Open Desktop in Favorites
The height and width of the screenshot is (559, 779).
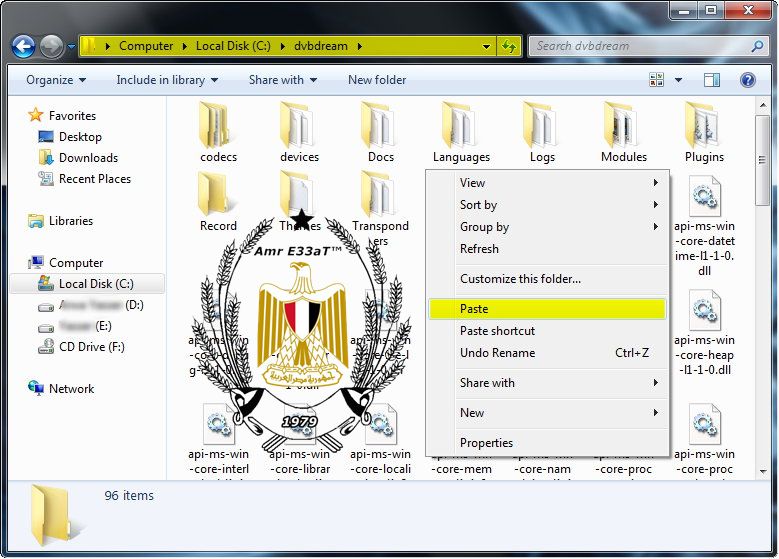70,137
